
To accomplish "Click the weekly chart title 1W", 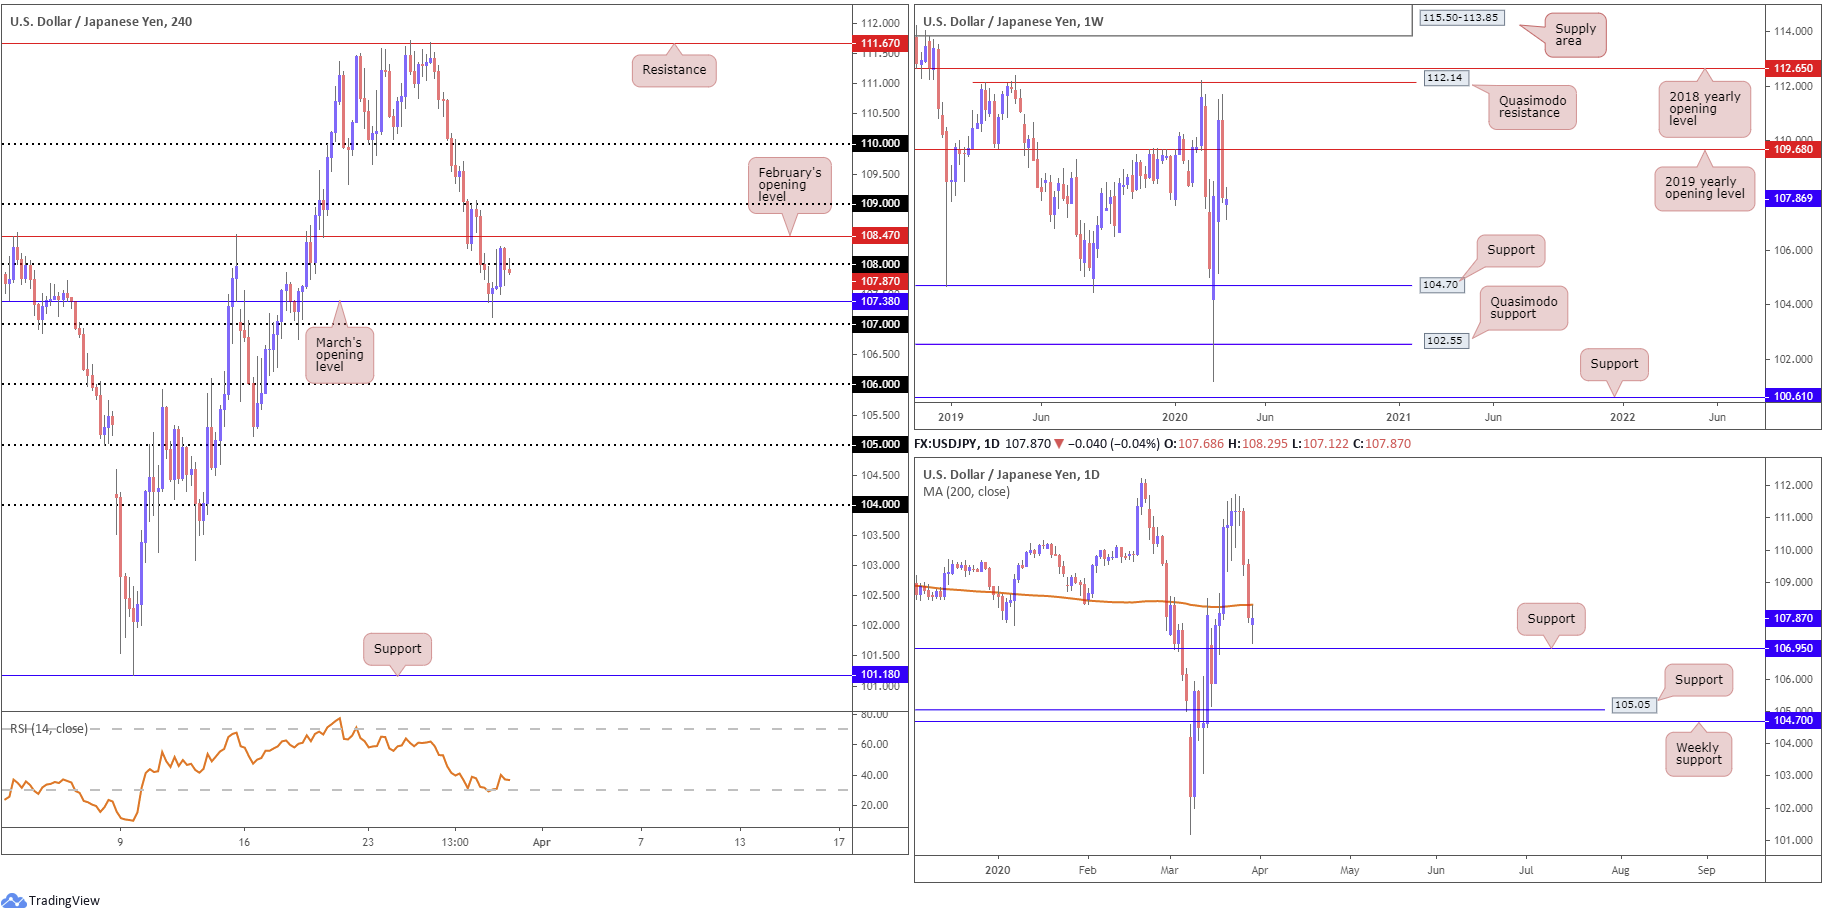I will 1013,21.
